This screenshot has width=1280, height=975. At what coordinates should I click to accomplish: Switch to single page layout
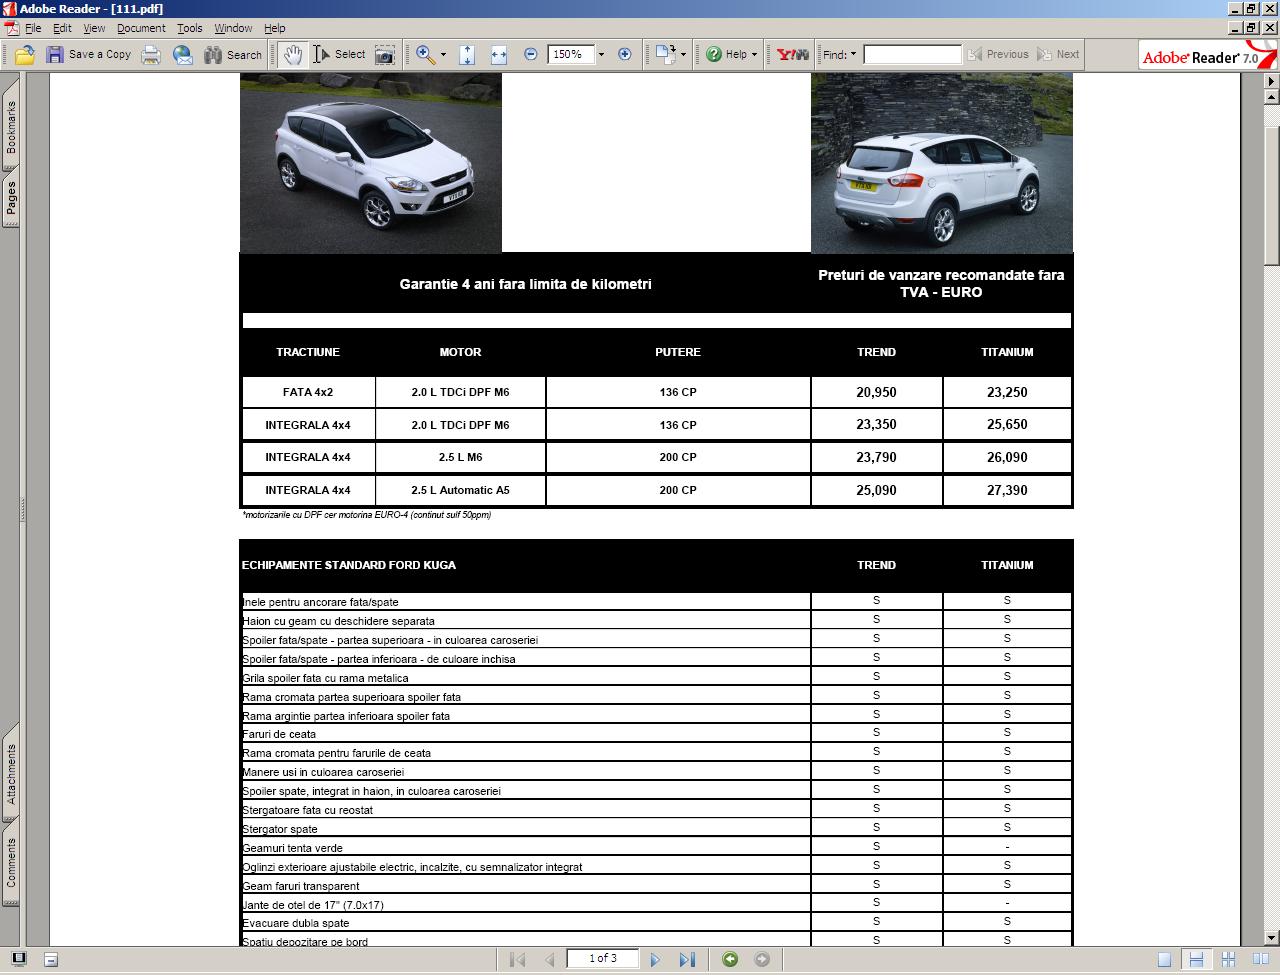click(x=1164, y=959)
